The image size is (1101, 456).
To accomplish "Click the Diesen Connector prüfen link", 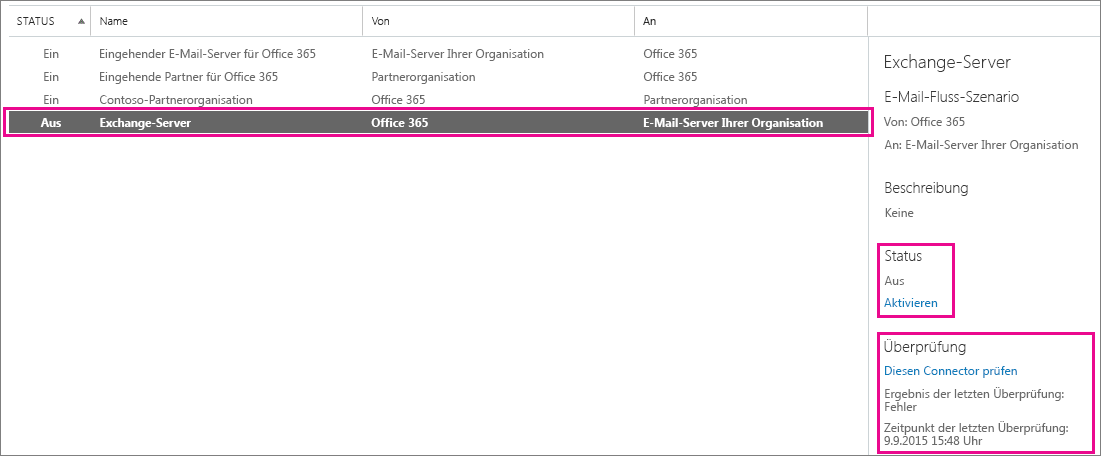I will [951, 370].
